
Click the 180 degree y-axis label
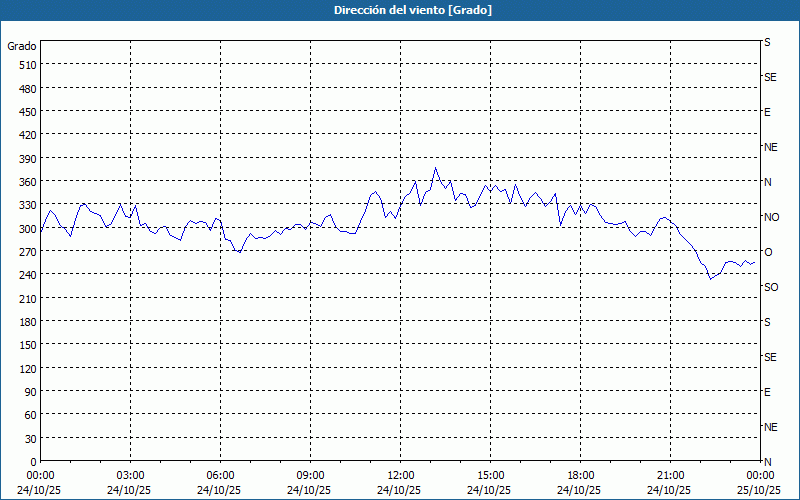27,322
